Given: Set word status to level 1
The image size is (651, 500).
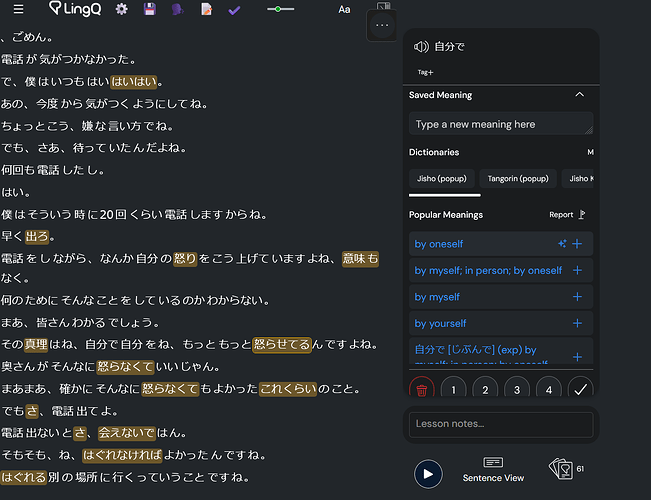Looking at the screenshot, I should (453, 389).
